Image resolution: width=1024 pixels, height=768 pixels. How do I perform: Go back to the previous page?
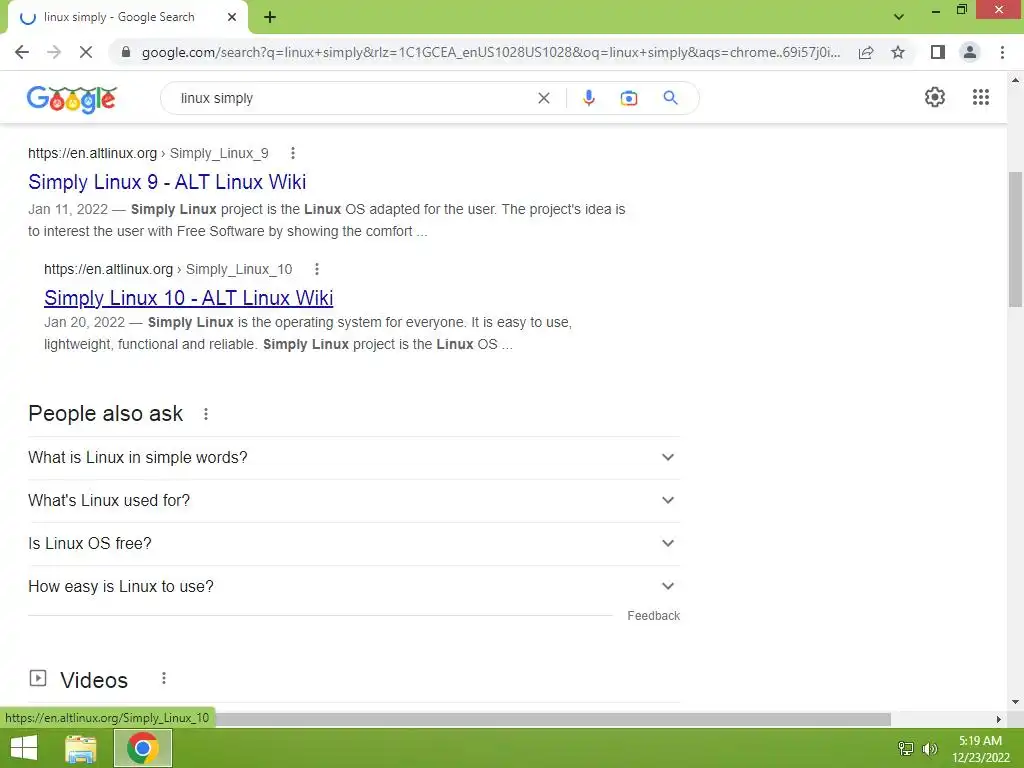point(22,52)
